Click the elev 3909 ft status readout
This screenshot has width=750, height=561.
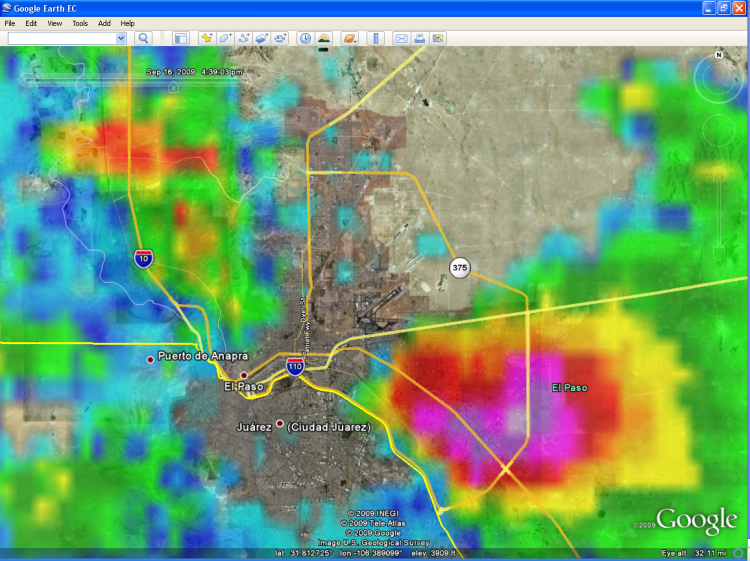pos(433,553)
